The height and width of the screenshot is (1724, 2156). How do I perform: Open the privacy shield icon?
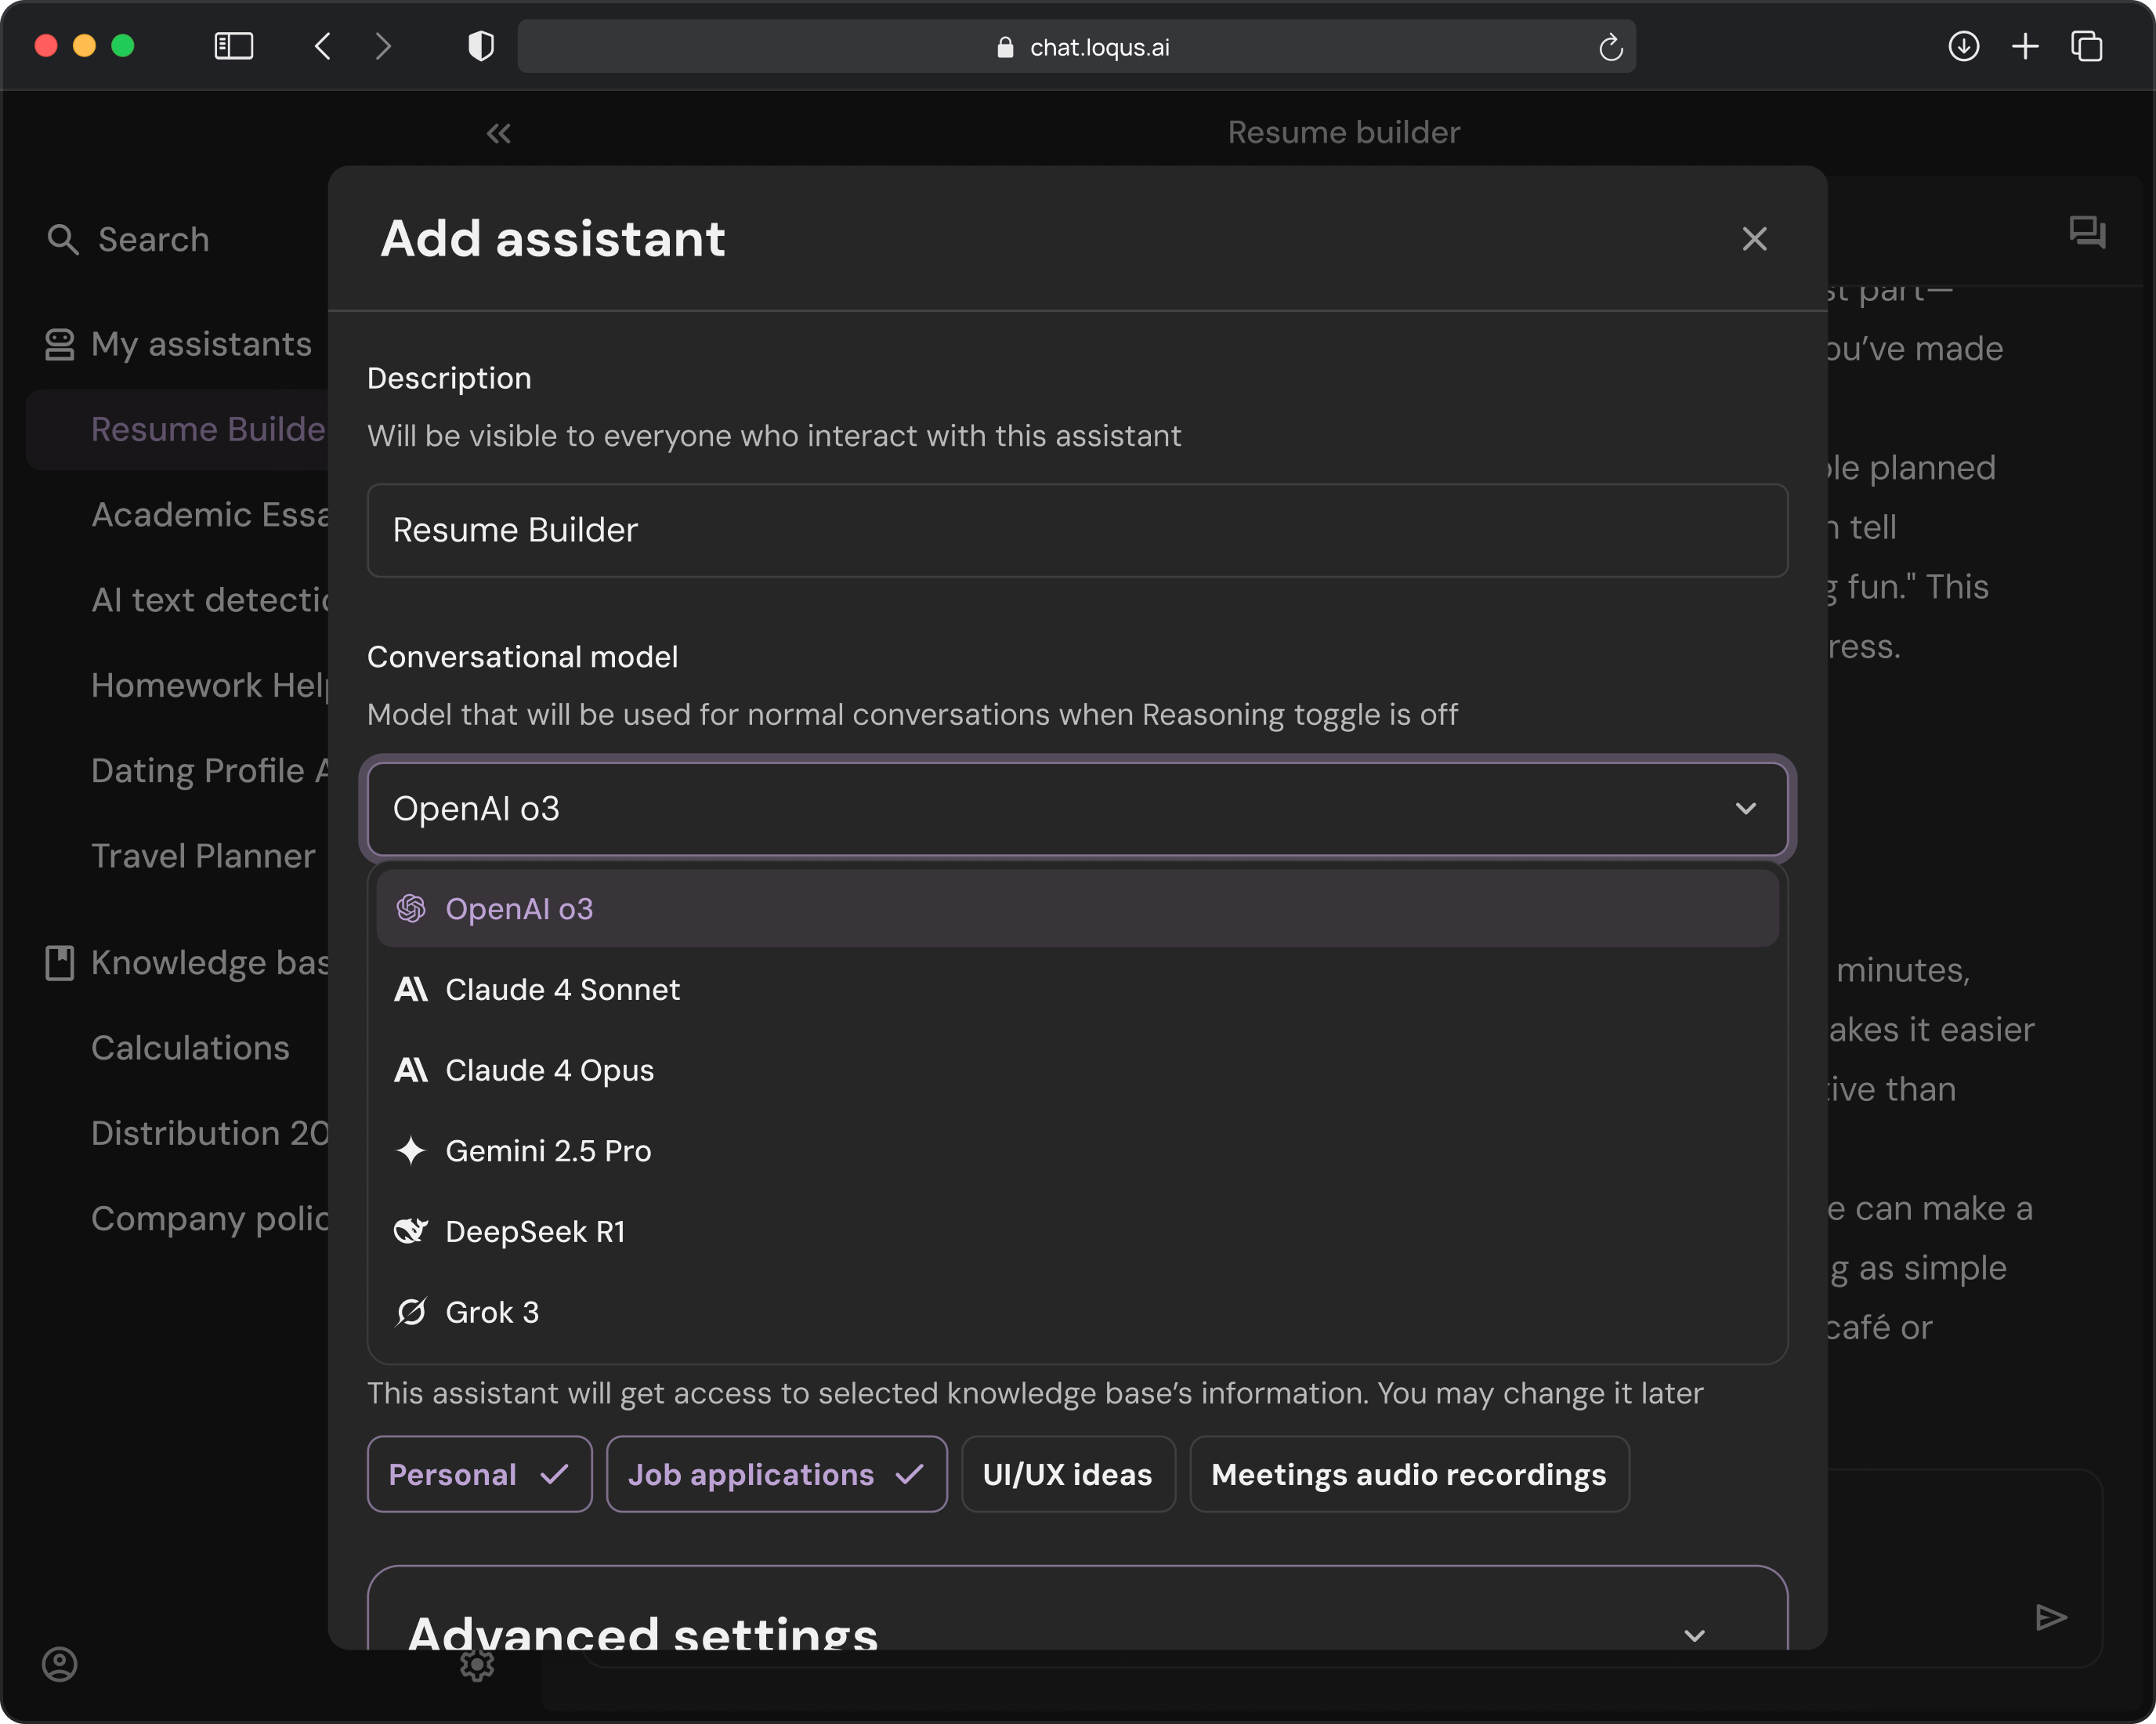point(481,46)
